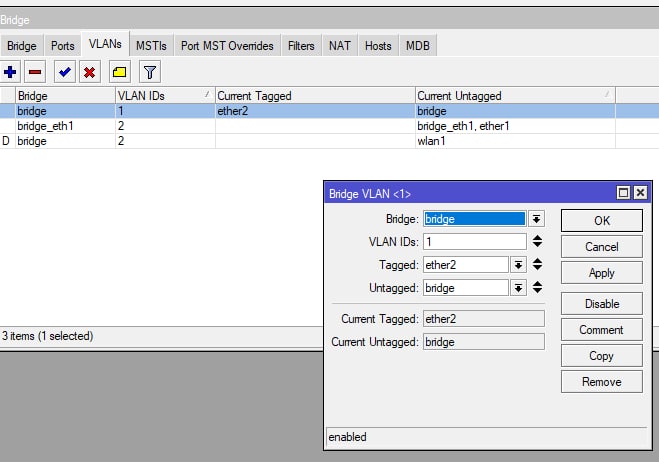Switch to the Ports tab
The height and width of the screenshot is (462, 659).
pos(63,45)
